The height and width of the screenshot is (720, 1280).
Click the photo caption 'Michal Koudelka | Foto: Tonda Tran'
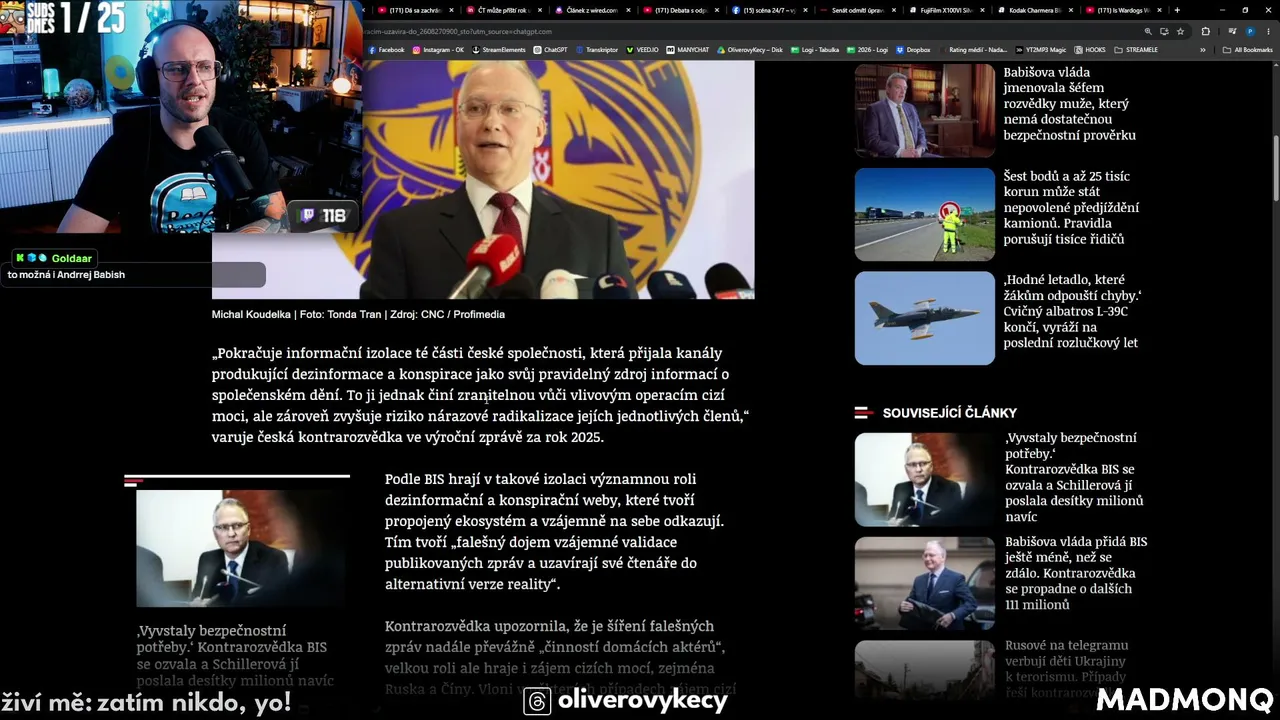click(358, 315)
